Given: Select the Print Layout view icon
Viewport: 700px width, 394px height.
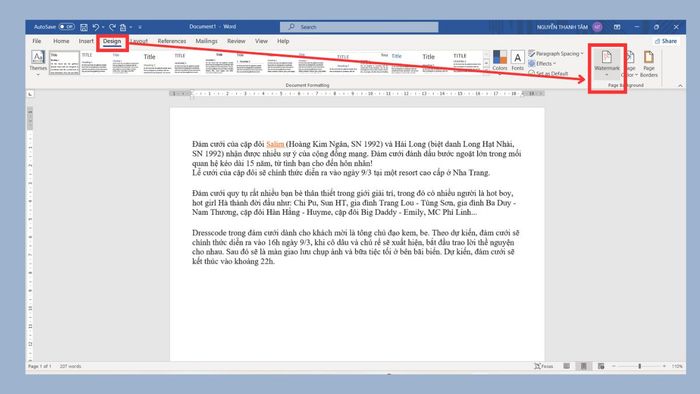Looking at the screenshot, I should (x=583, y=366).
